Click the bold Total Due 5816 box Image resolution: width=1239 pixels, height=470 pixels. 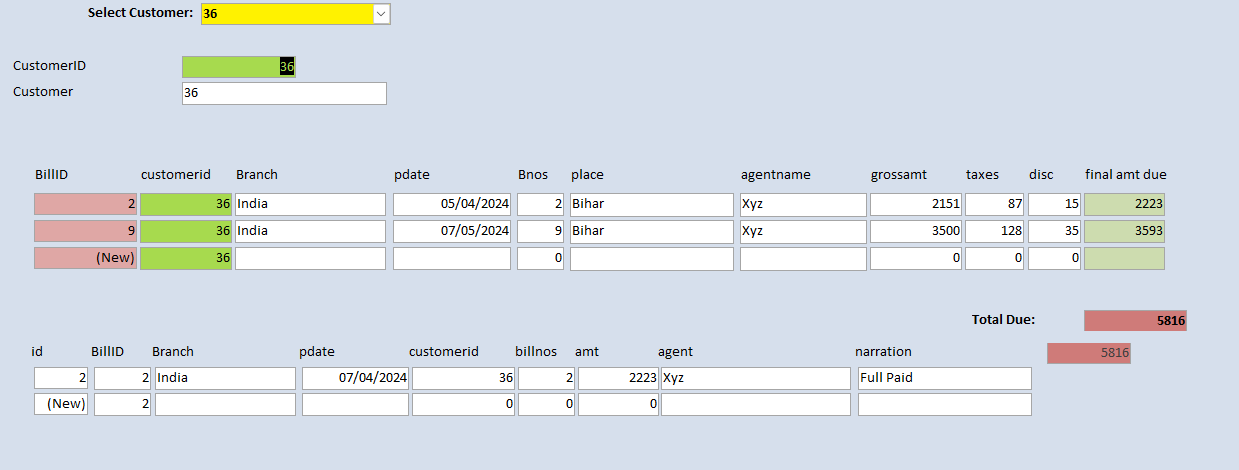[x=1135, y=321]
